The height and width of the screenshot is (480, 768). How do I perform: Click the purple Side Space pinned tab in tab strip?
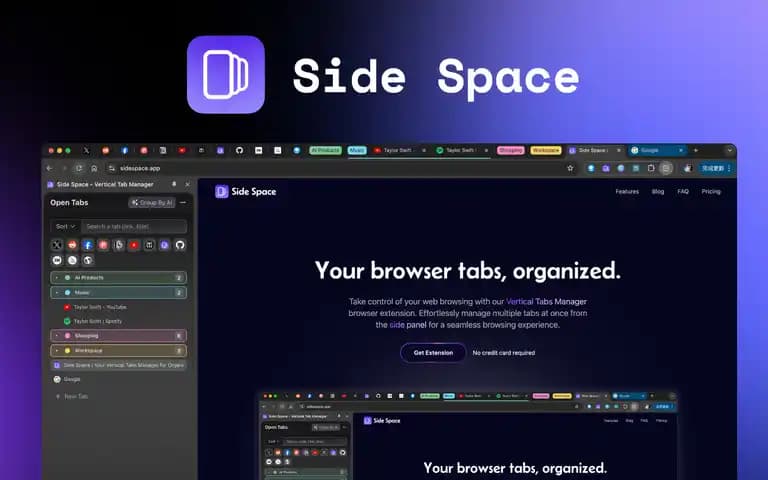click(x=220, y=150)
